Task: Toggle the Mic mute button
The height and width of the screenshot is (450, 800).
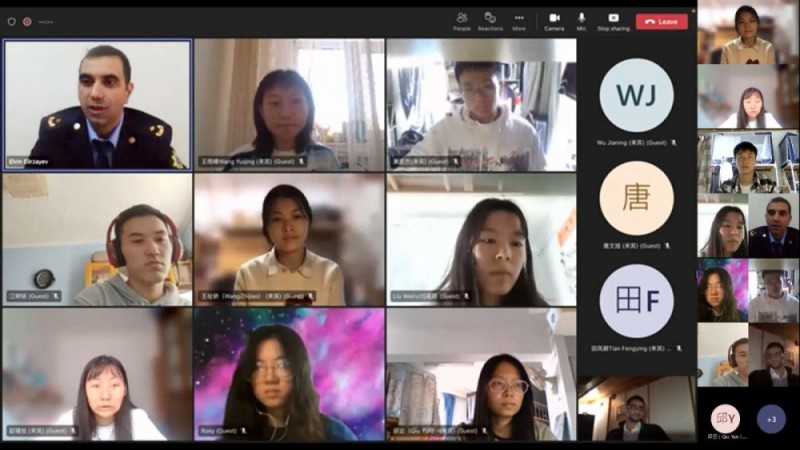Action: (x=581, y=20)
